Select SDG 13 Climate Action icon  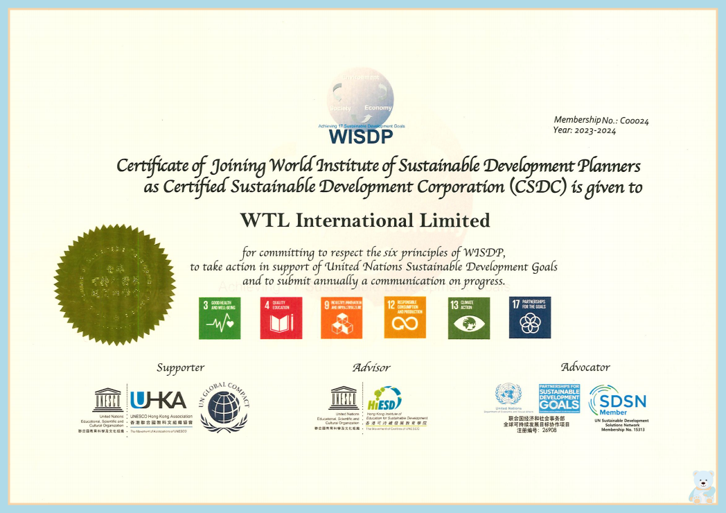(x=469, y=318)
